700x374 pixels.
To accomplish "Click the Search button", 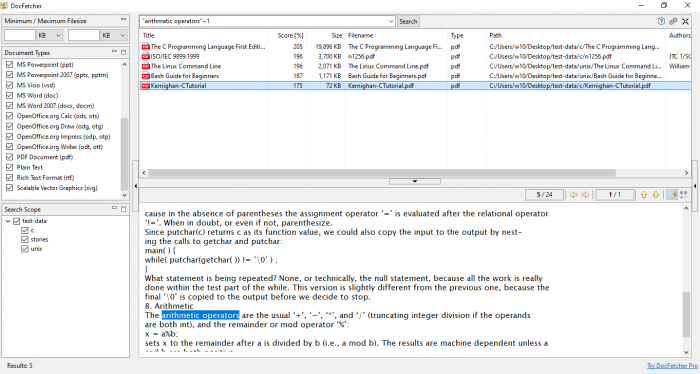I will tap(408, 21).
